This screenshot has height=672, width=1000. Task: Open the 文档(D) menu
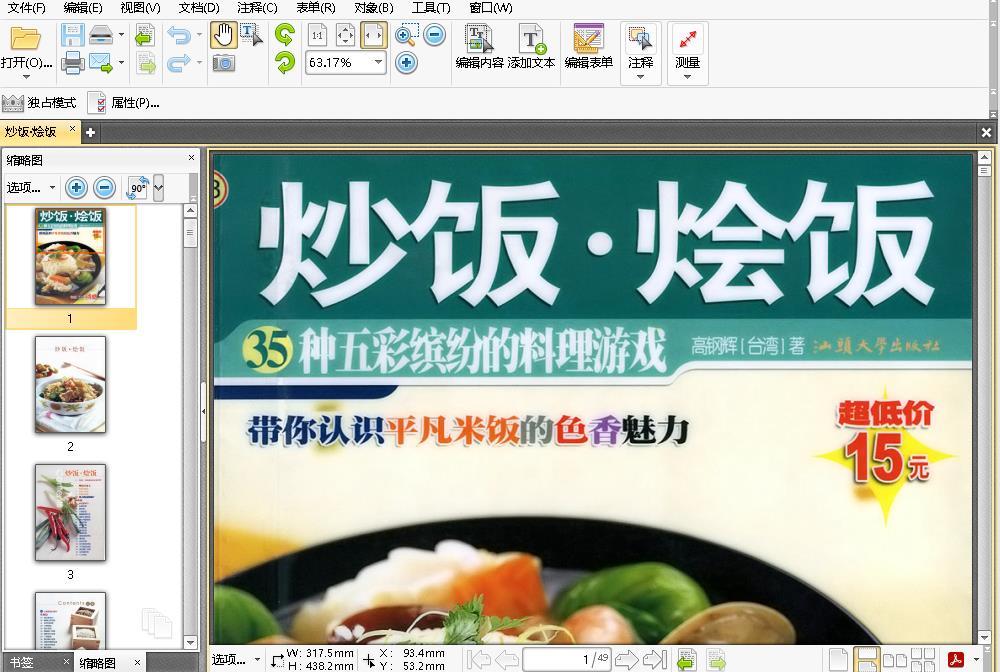(198, 8)
